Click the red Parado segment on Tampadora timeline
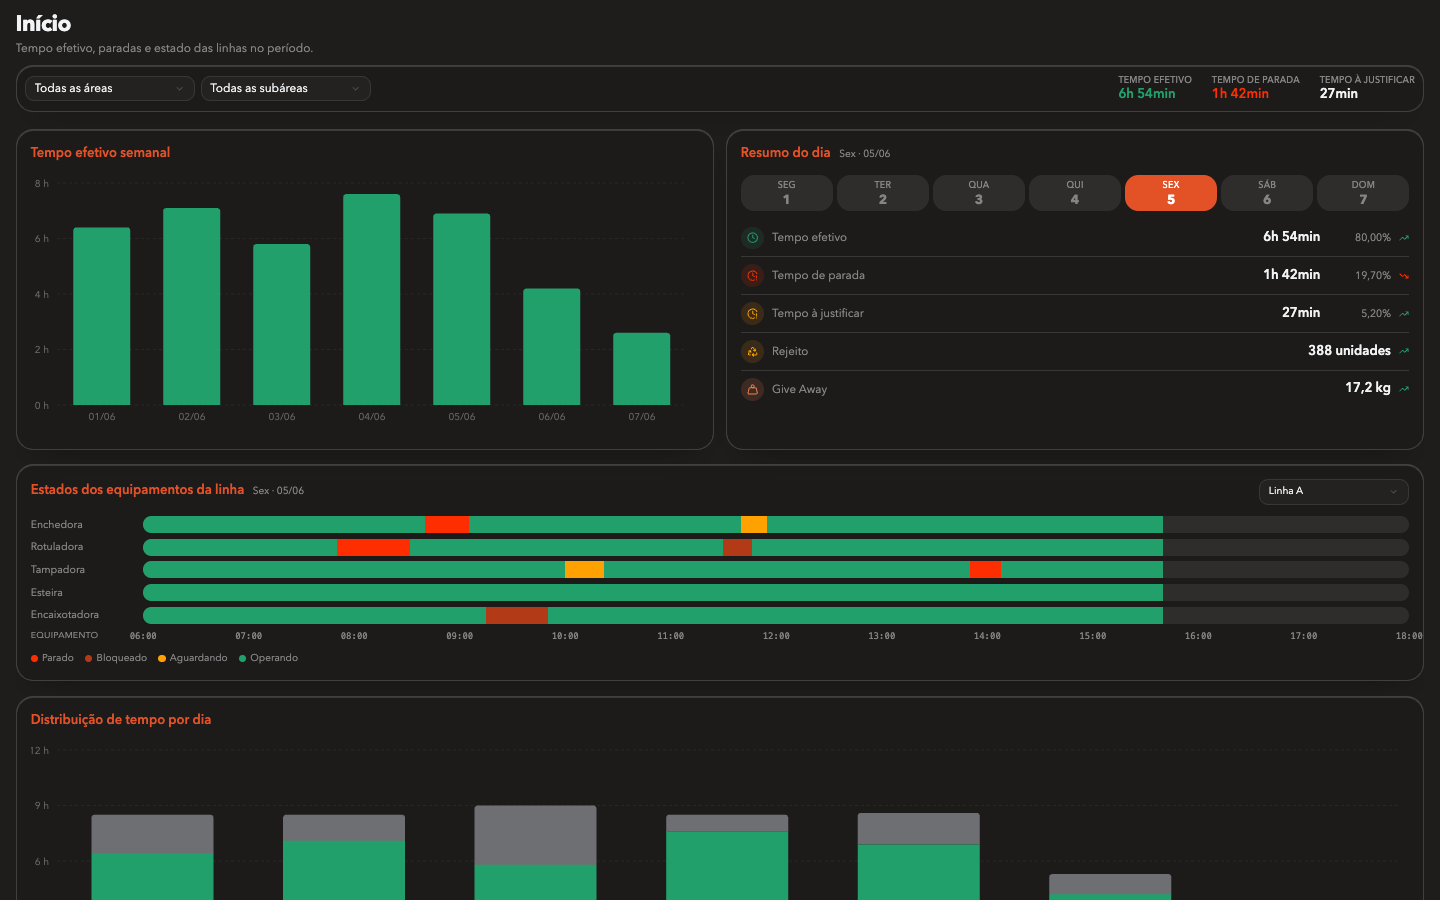The width and height of the screenshot is (1440, 900). pos(985,570)
